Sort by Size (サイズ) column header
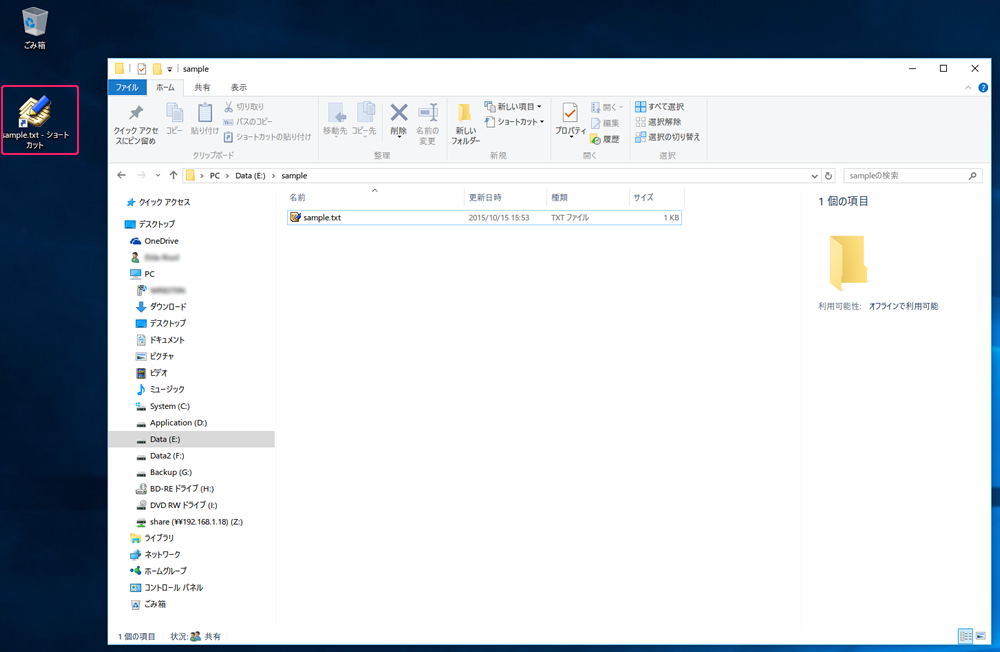 [x=656, y=197]
